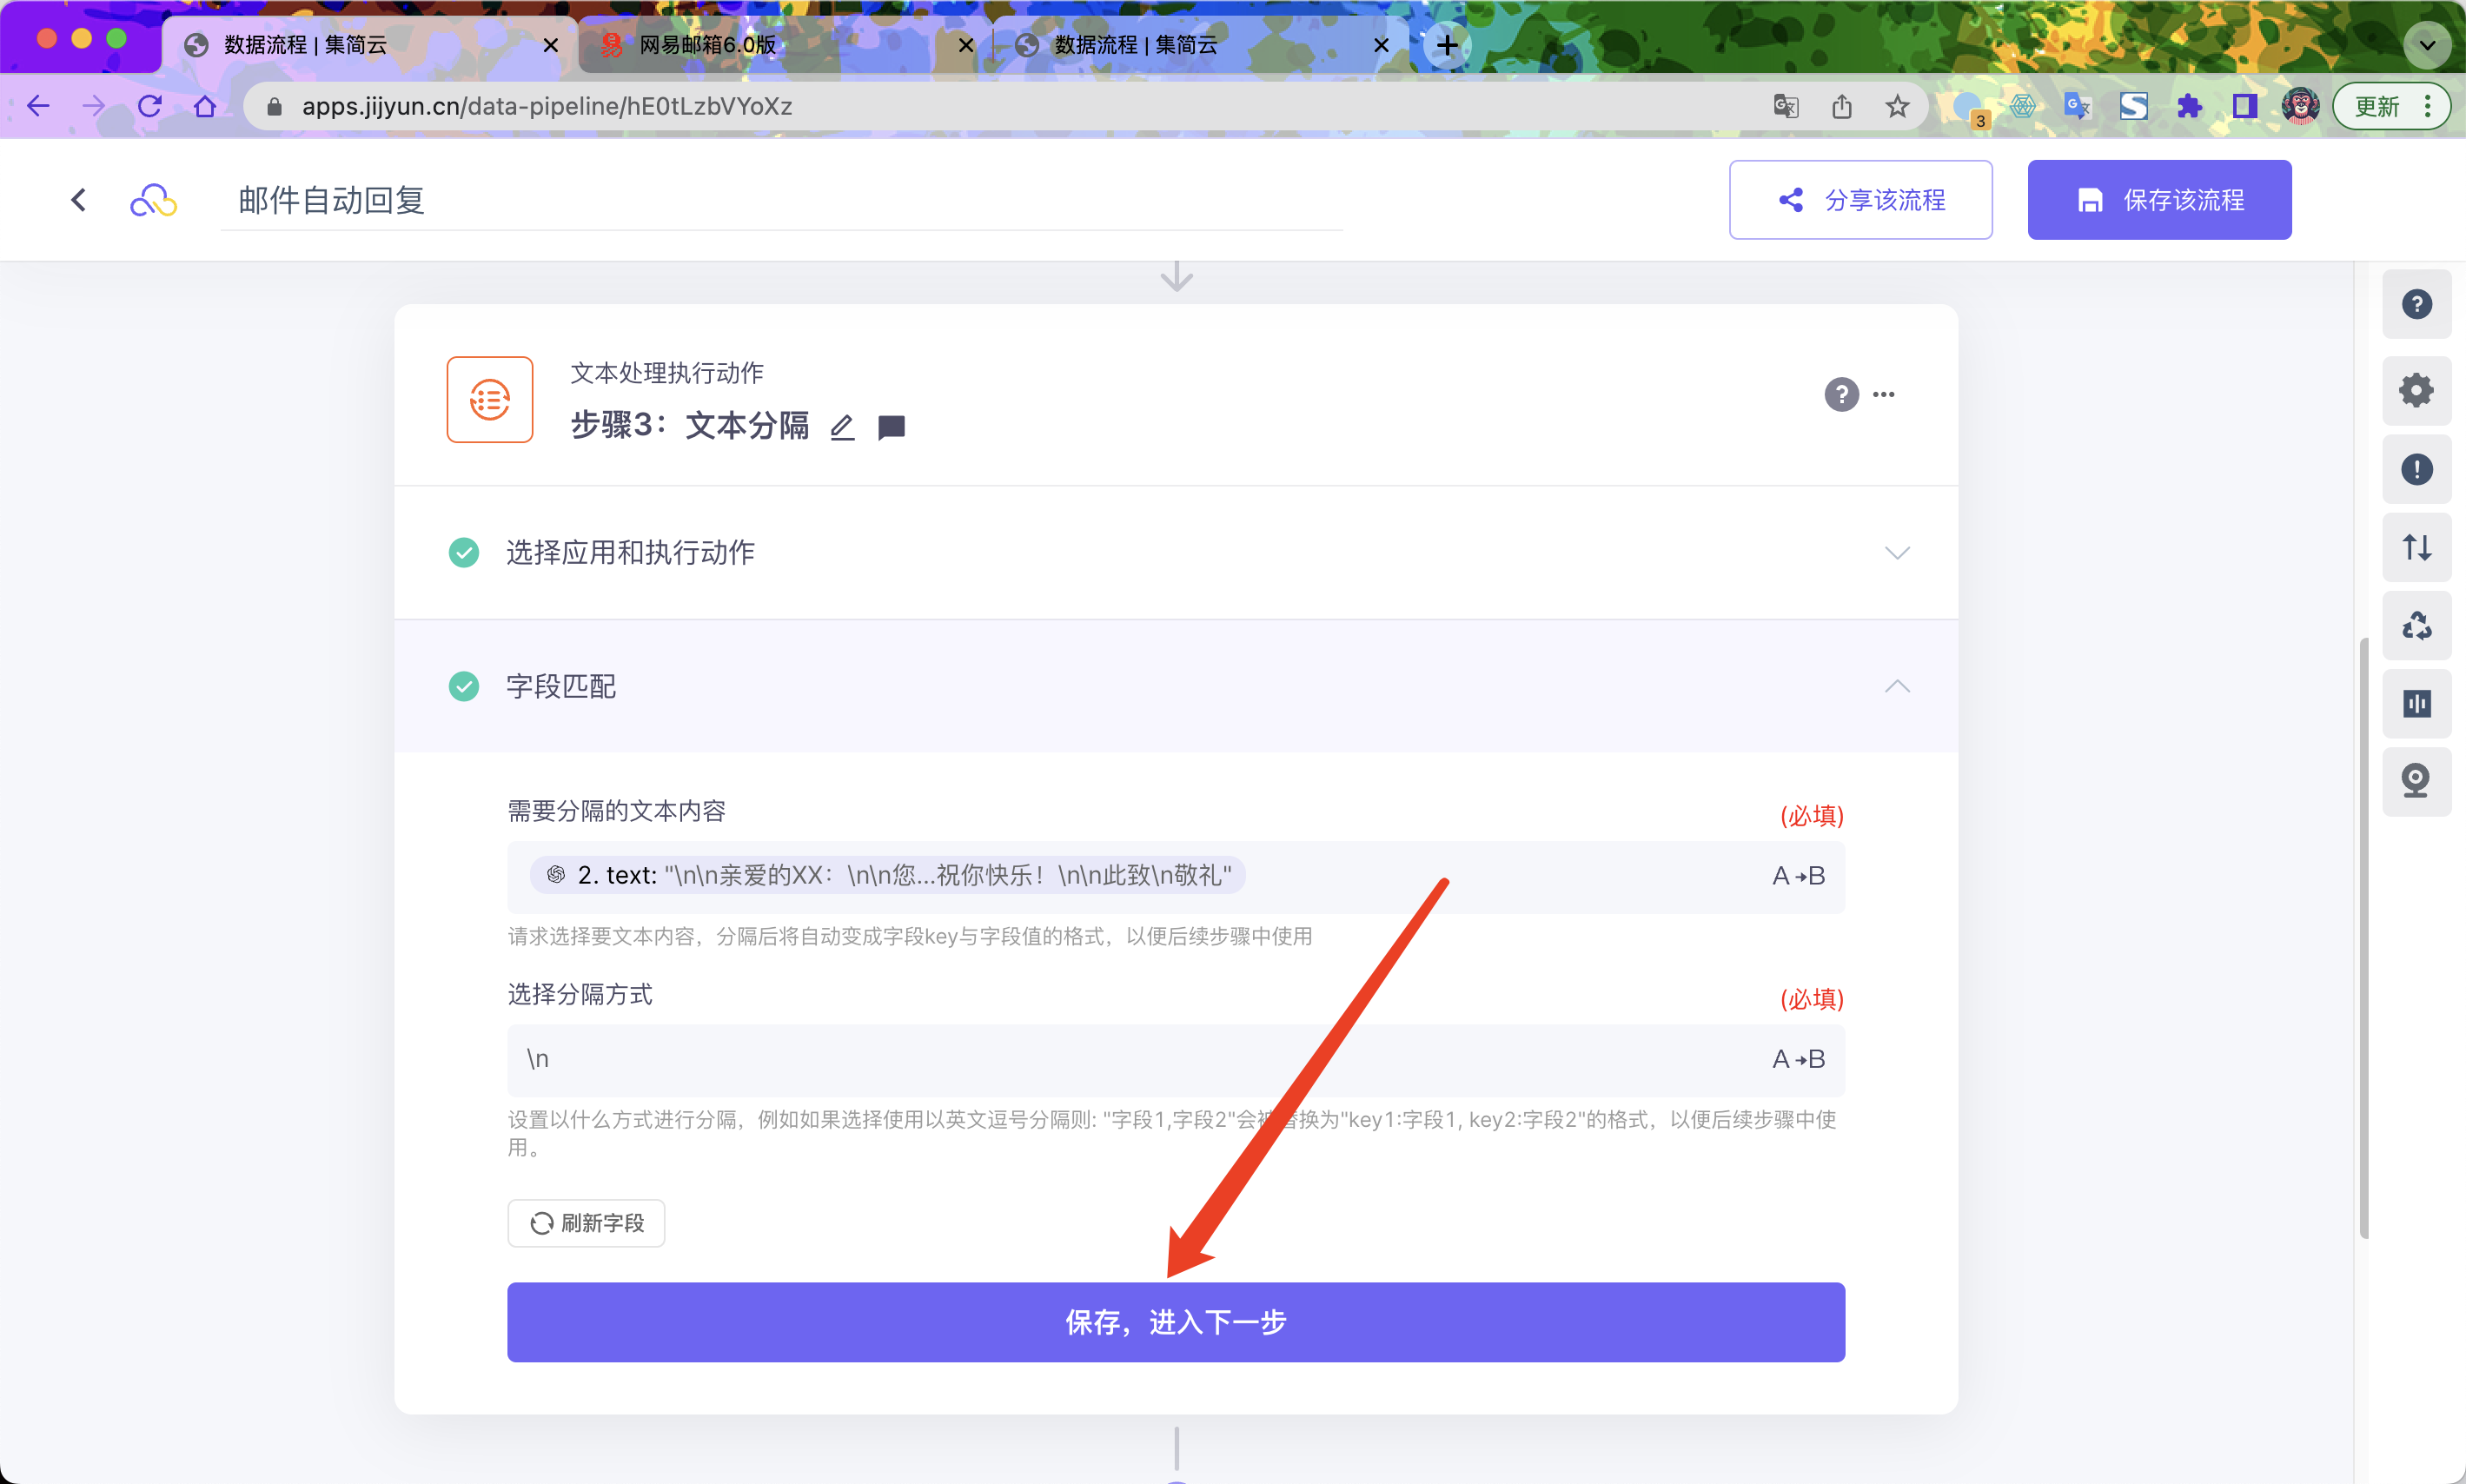Open the settings gear in right sidebar
Viewport: 2466px width, 1484px height.
pos(2416,390)
